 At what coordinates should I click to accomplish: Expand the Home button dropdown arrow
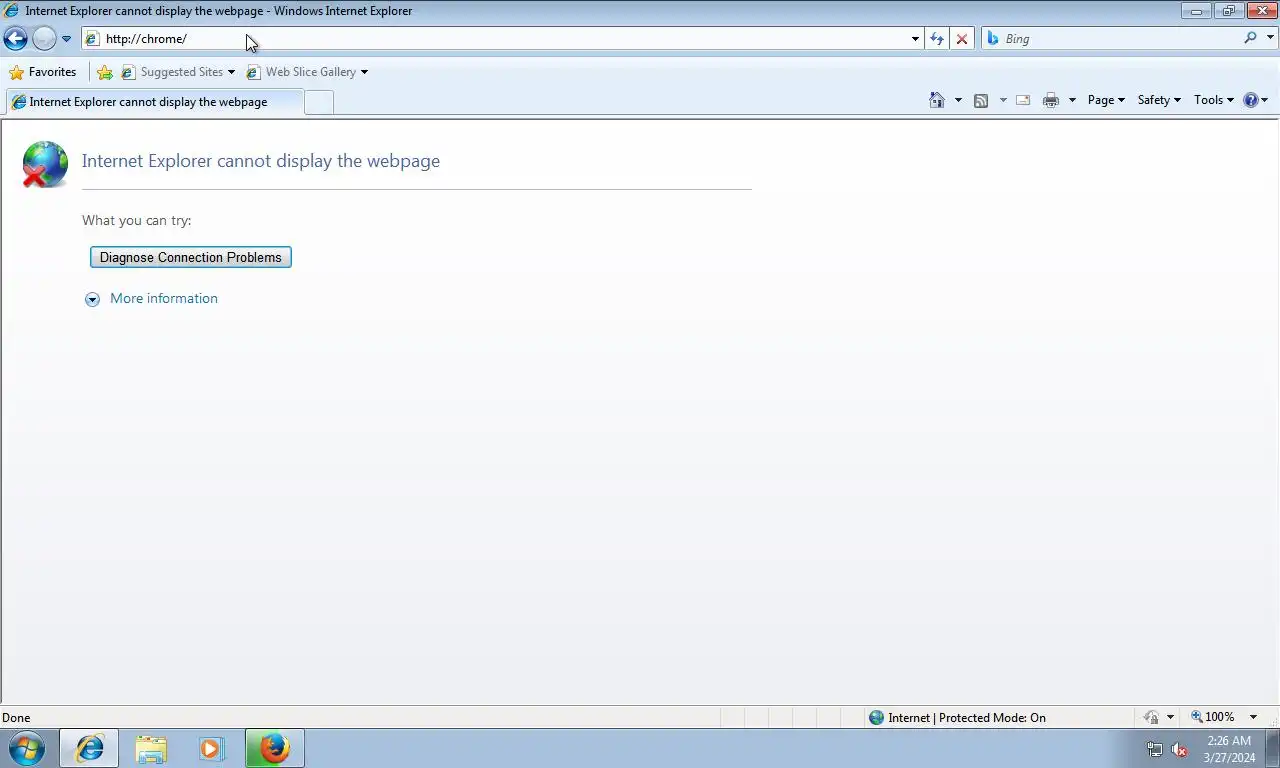pos(958,100)
